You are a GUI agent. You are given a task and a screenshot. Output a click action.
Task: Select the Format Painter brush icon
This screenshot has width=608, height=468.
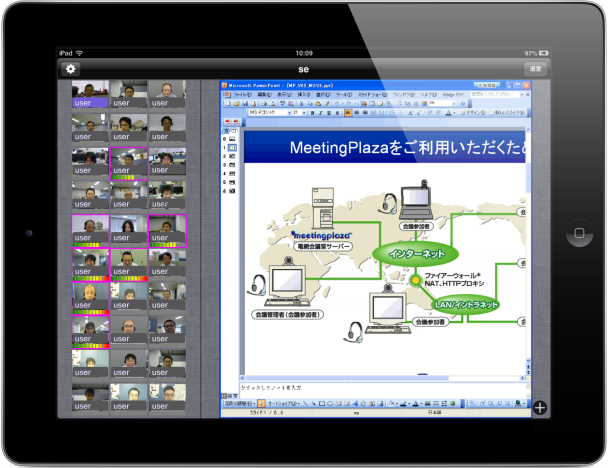326,104
